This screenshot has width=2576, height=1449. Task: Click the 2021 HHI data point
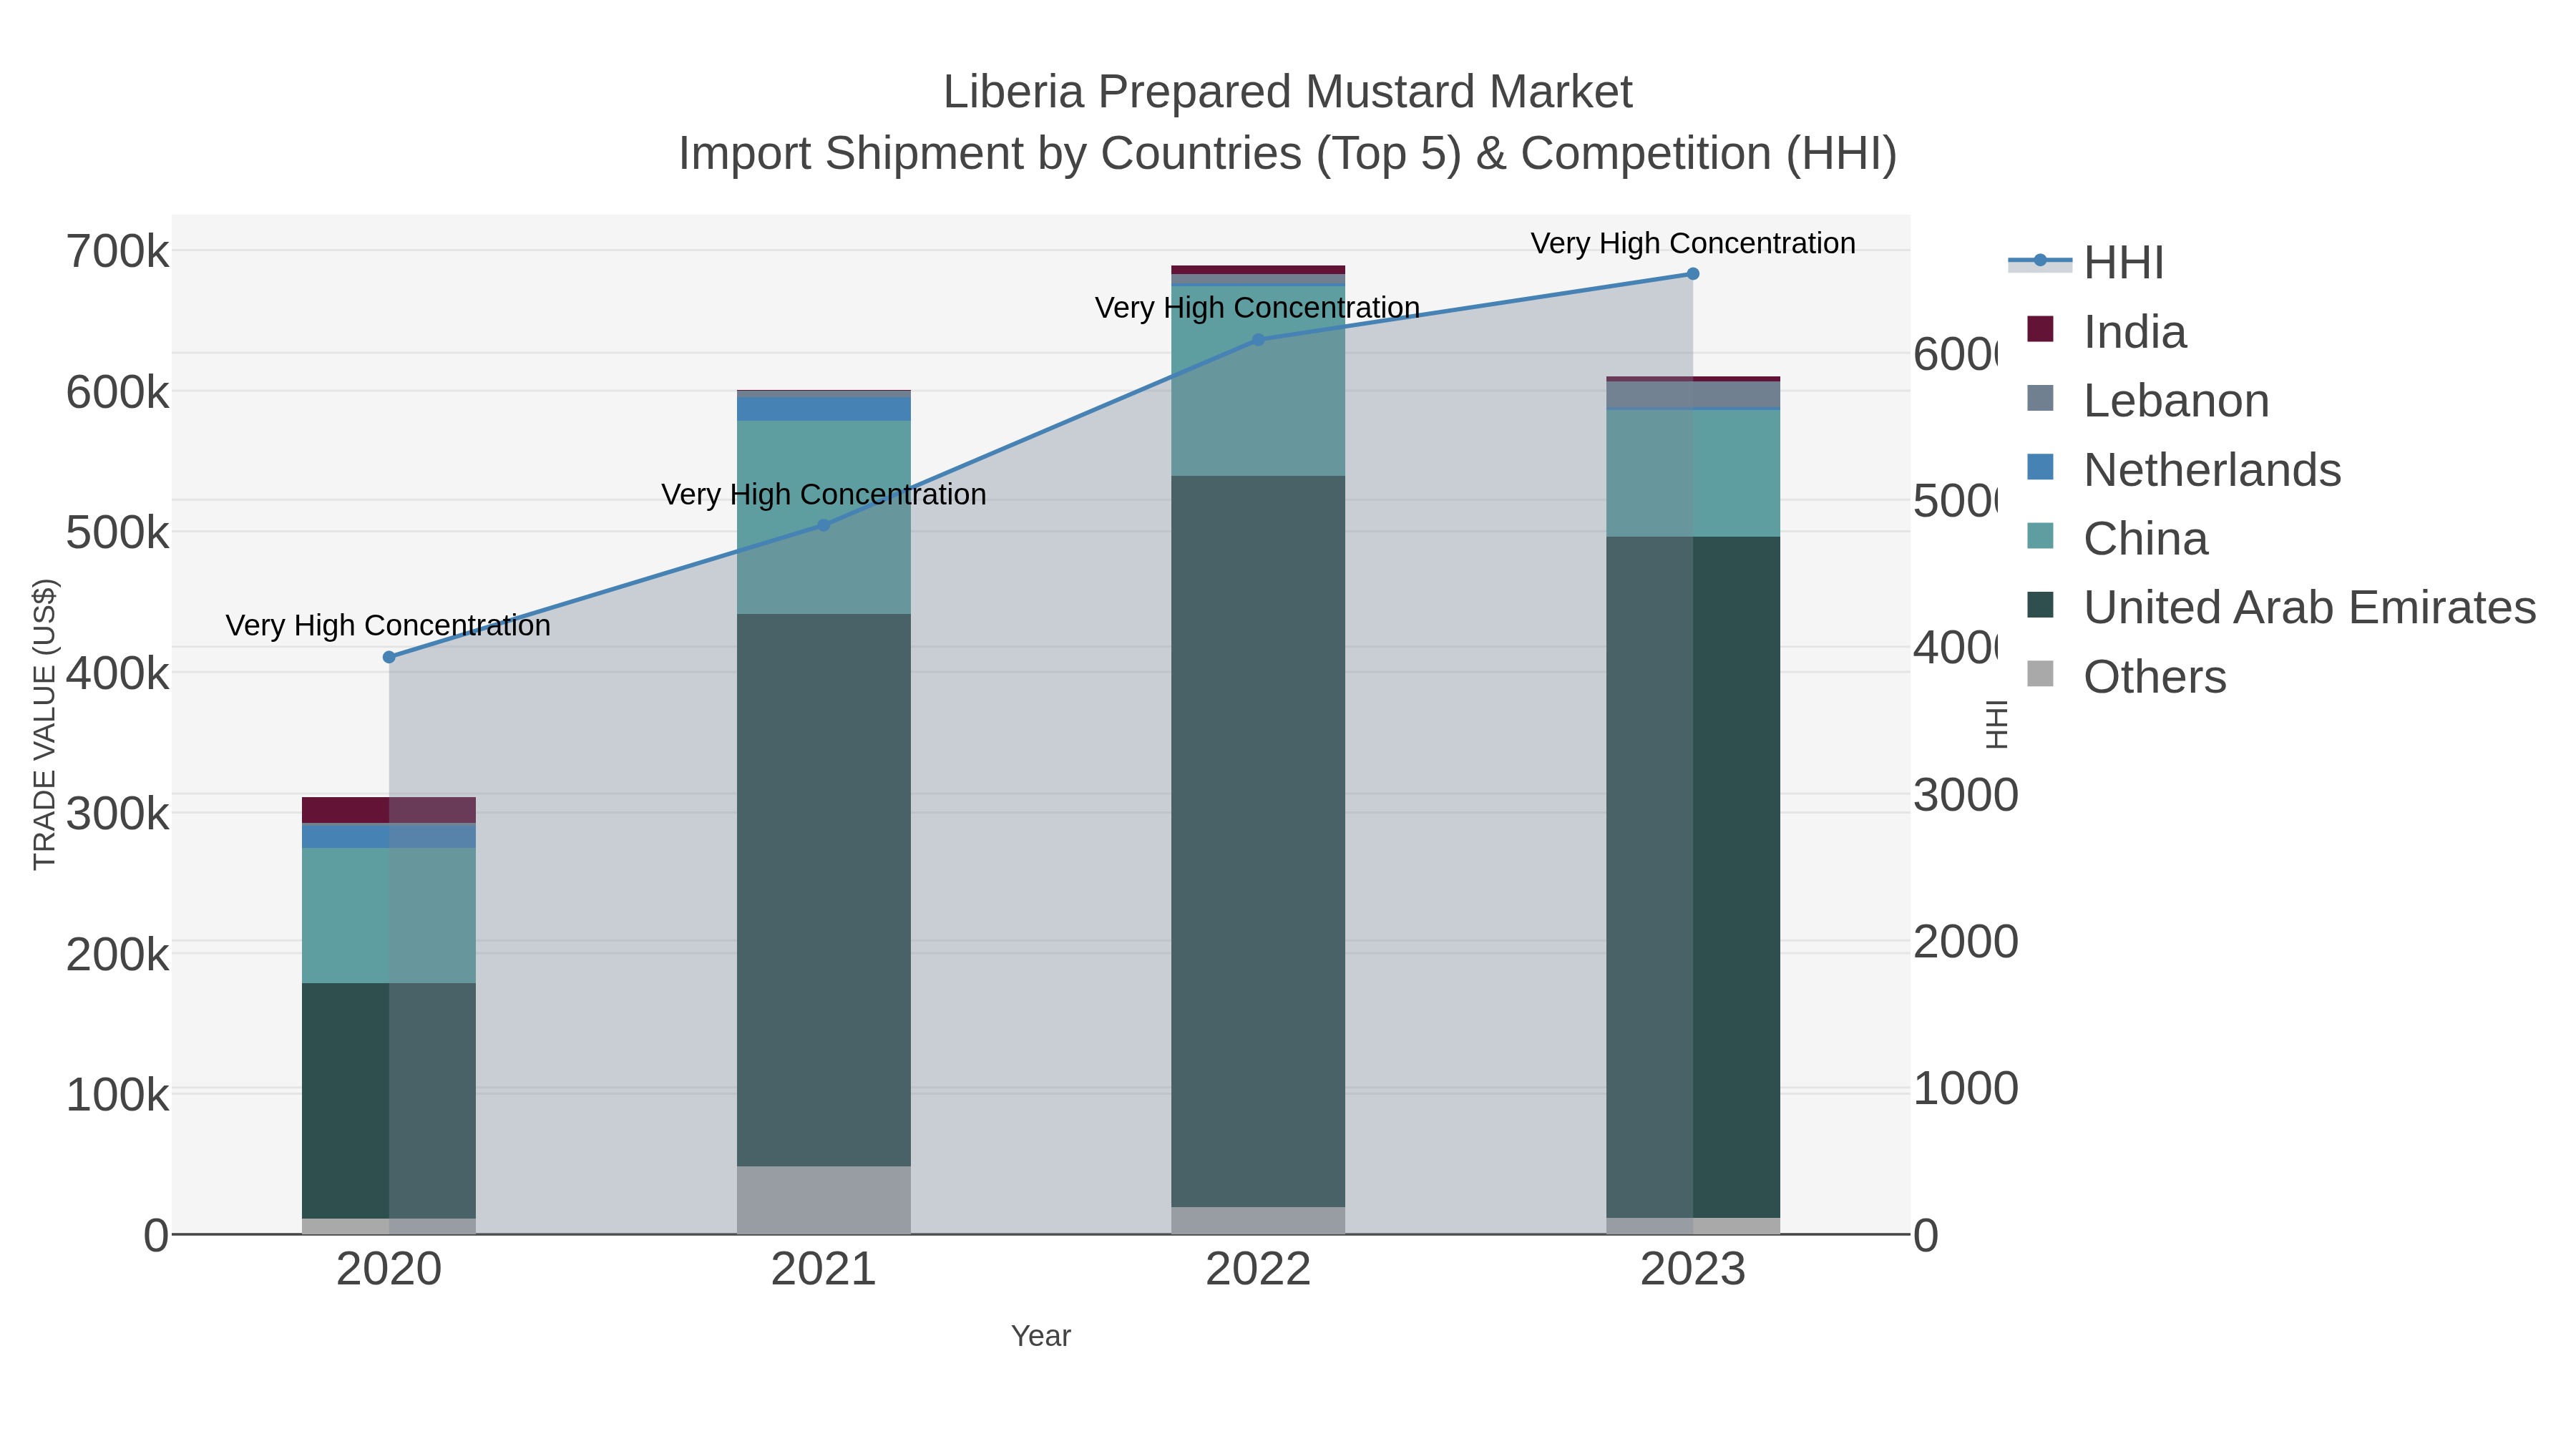coord(824,525)
